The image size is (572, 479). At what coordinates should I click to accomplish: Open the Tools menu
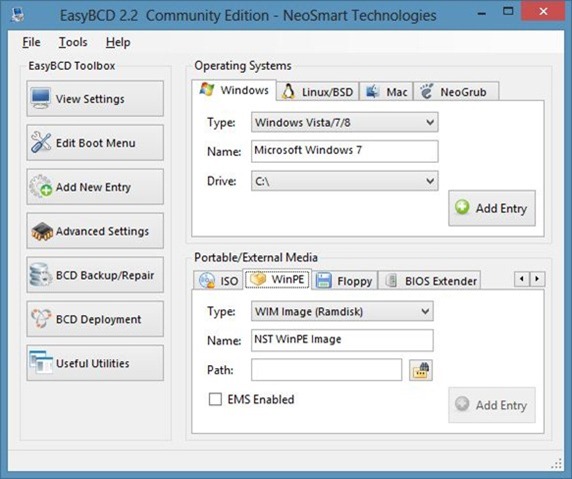coord(73,42)
